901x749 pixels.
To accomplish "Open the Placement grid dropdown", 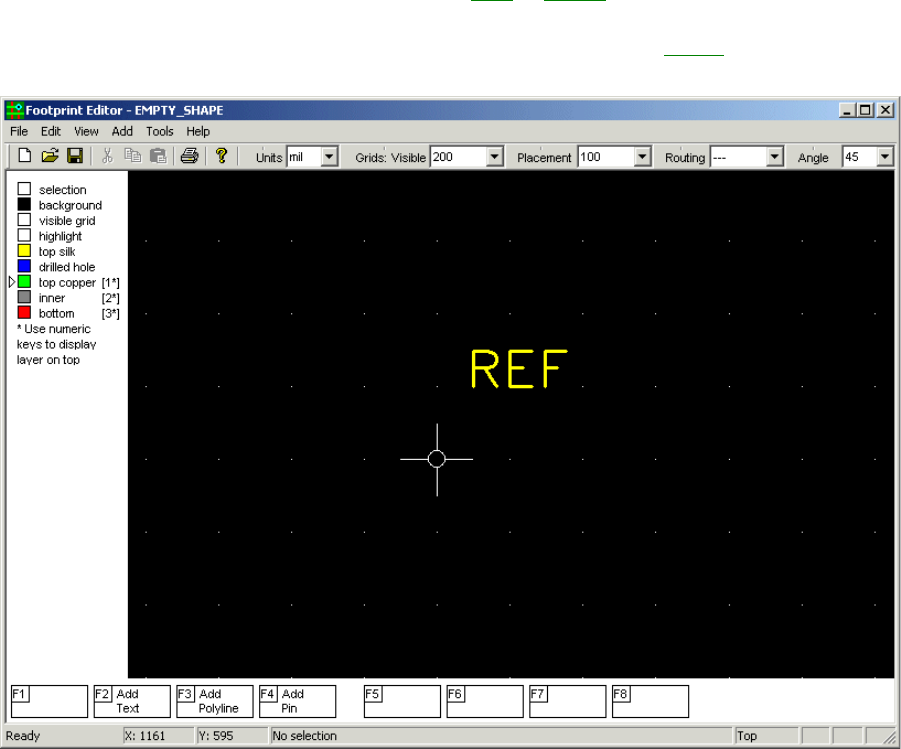I will (x=642, y=157).
